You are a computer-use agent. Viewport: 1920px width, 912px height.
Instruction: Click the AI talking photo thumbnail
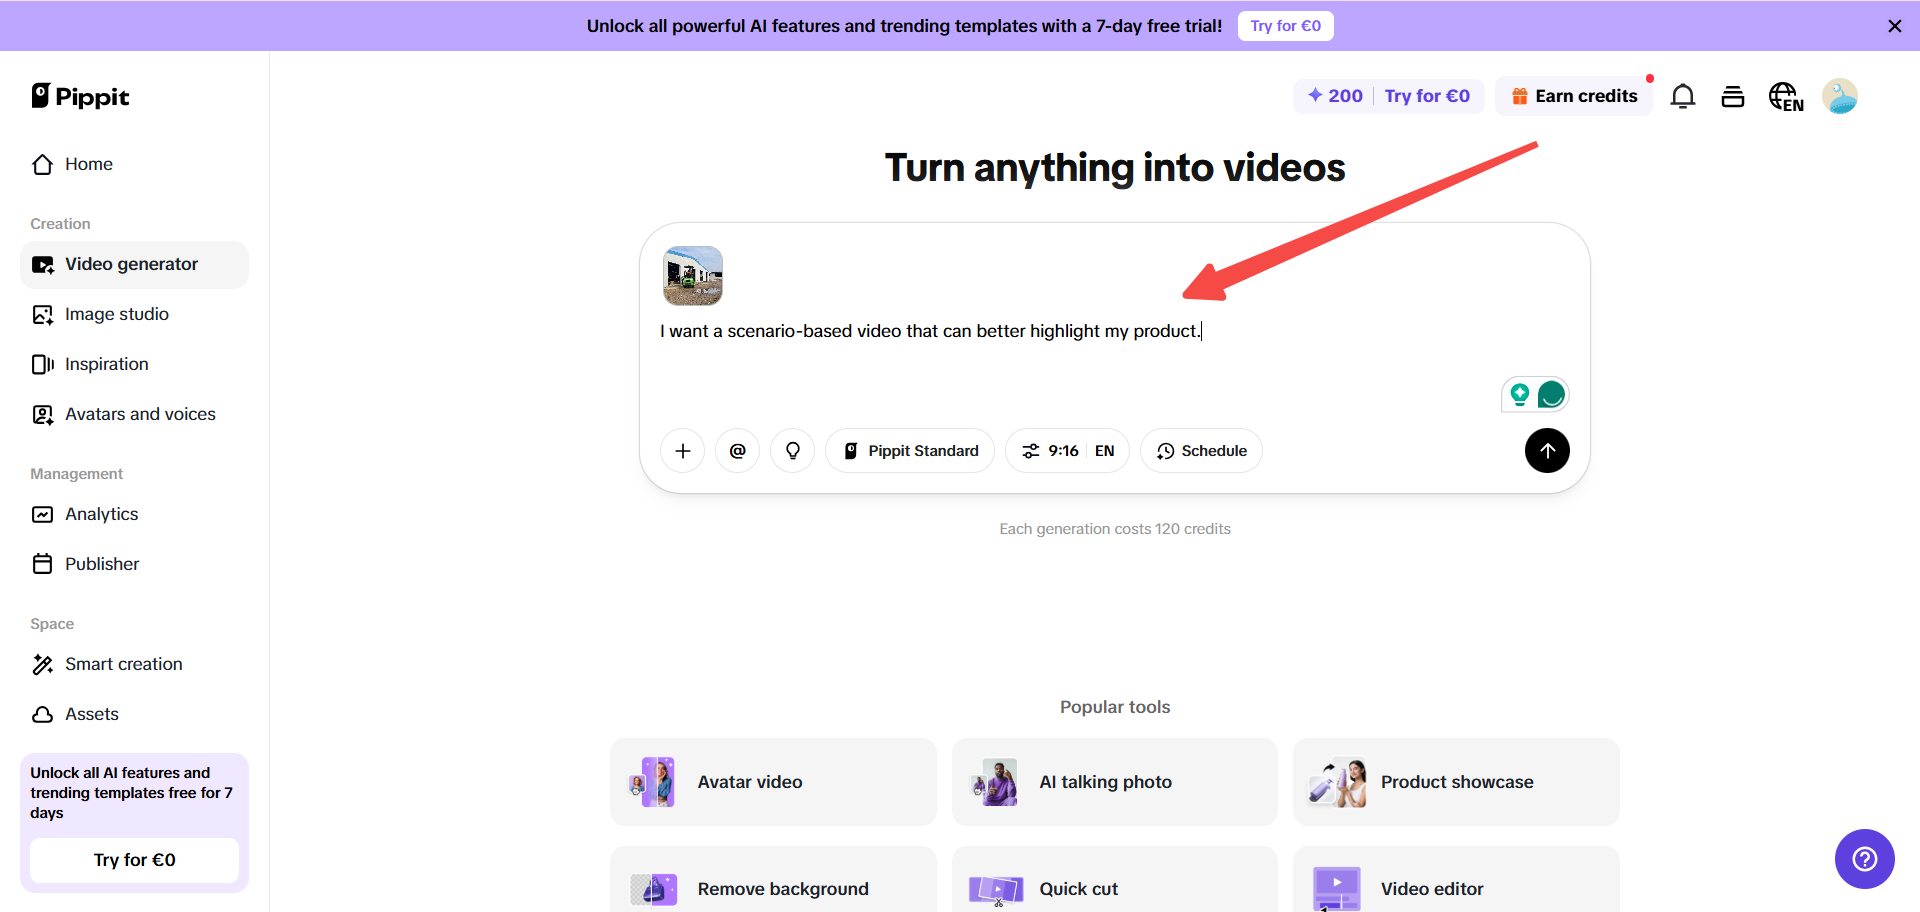[x=994, y=782]
